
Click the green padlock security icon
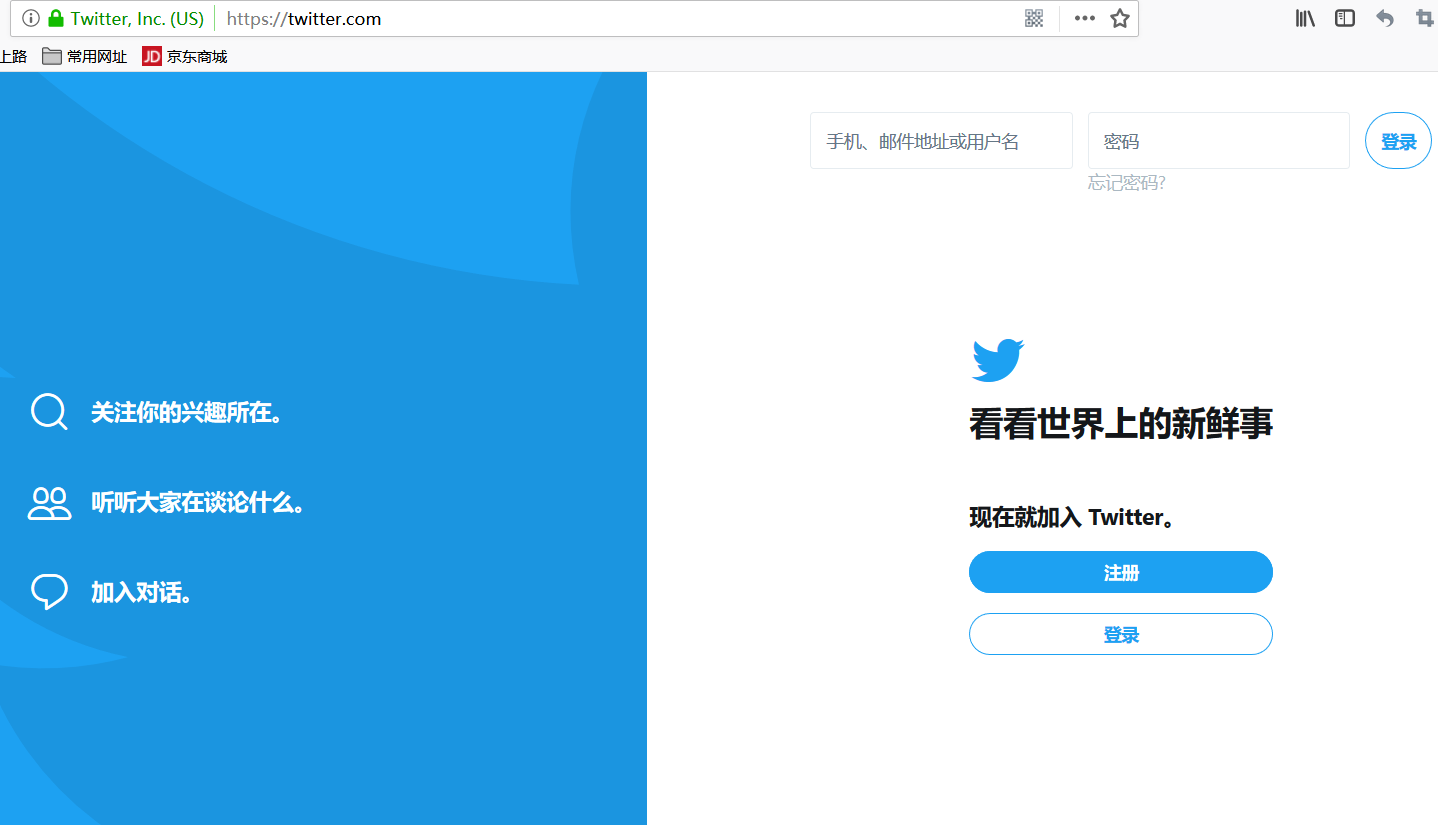tap(56, 18)
